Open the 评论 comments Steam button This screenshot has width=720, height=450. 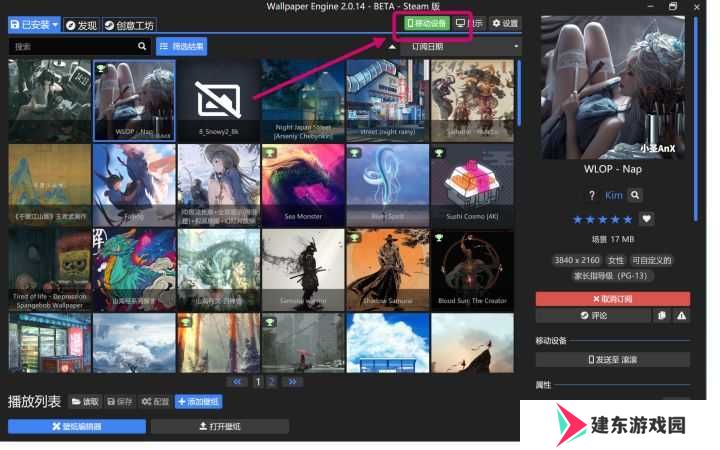tap(593, 315)
